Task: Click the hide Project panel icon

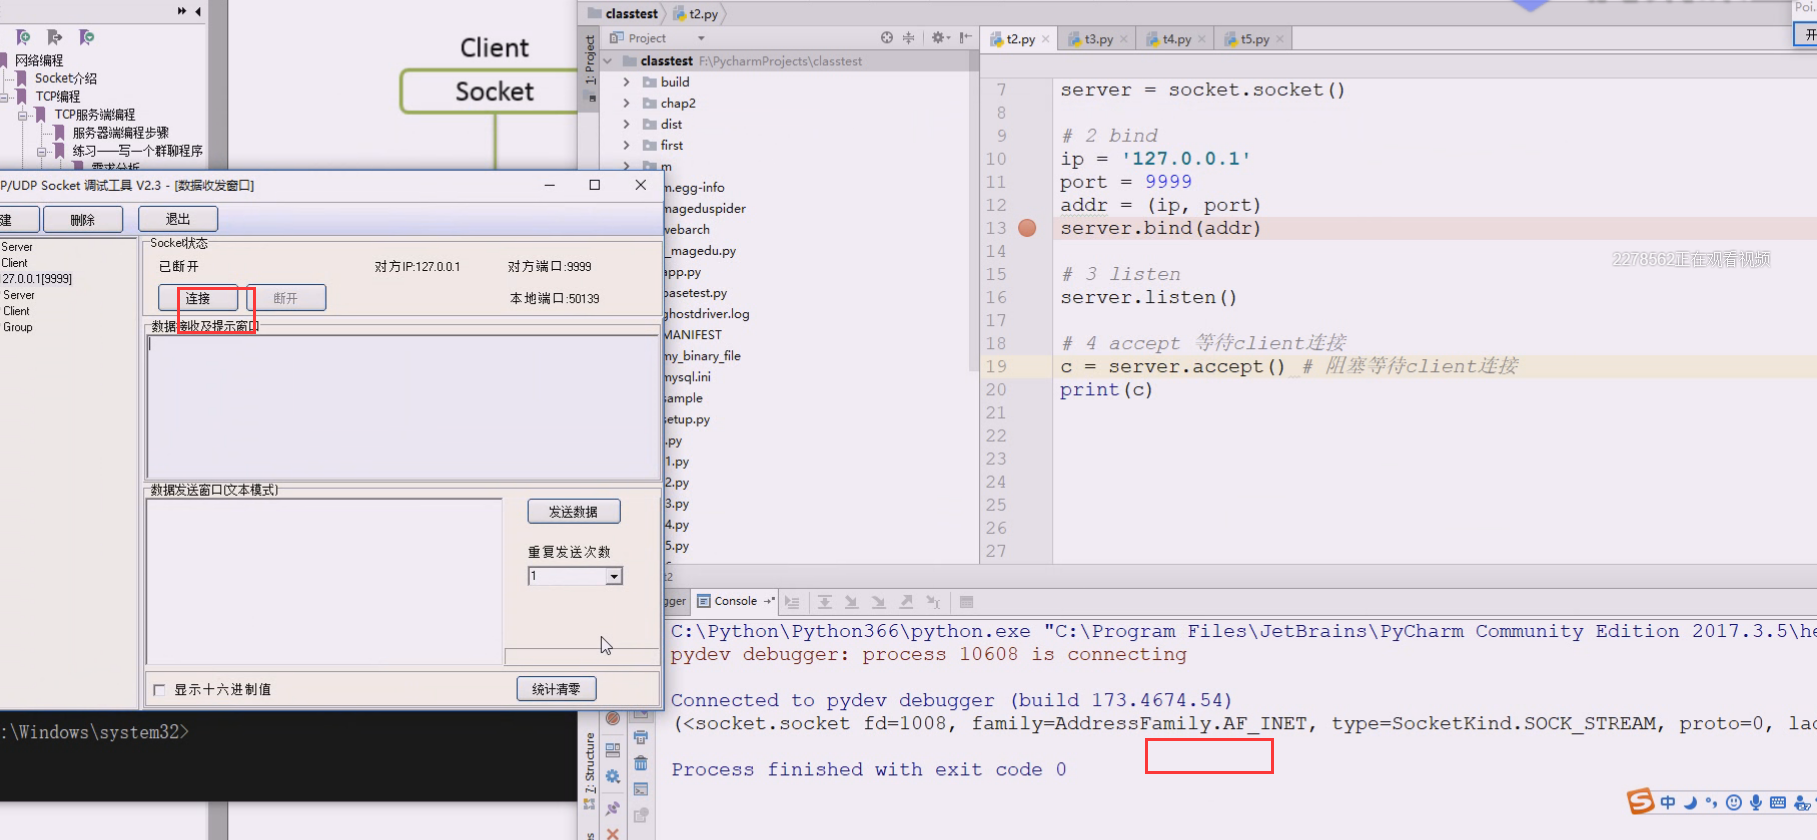Action: pos(965,38)
